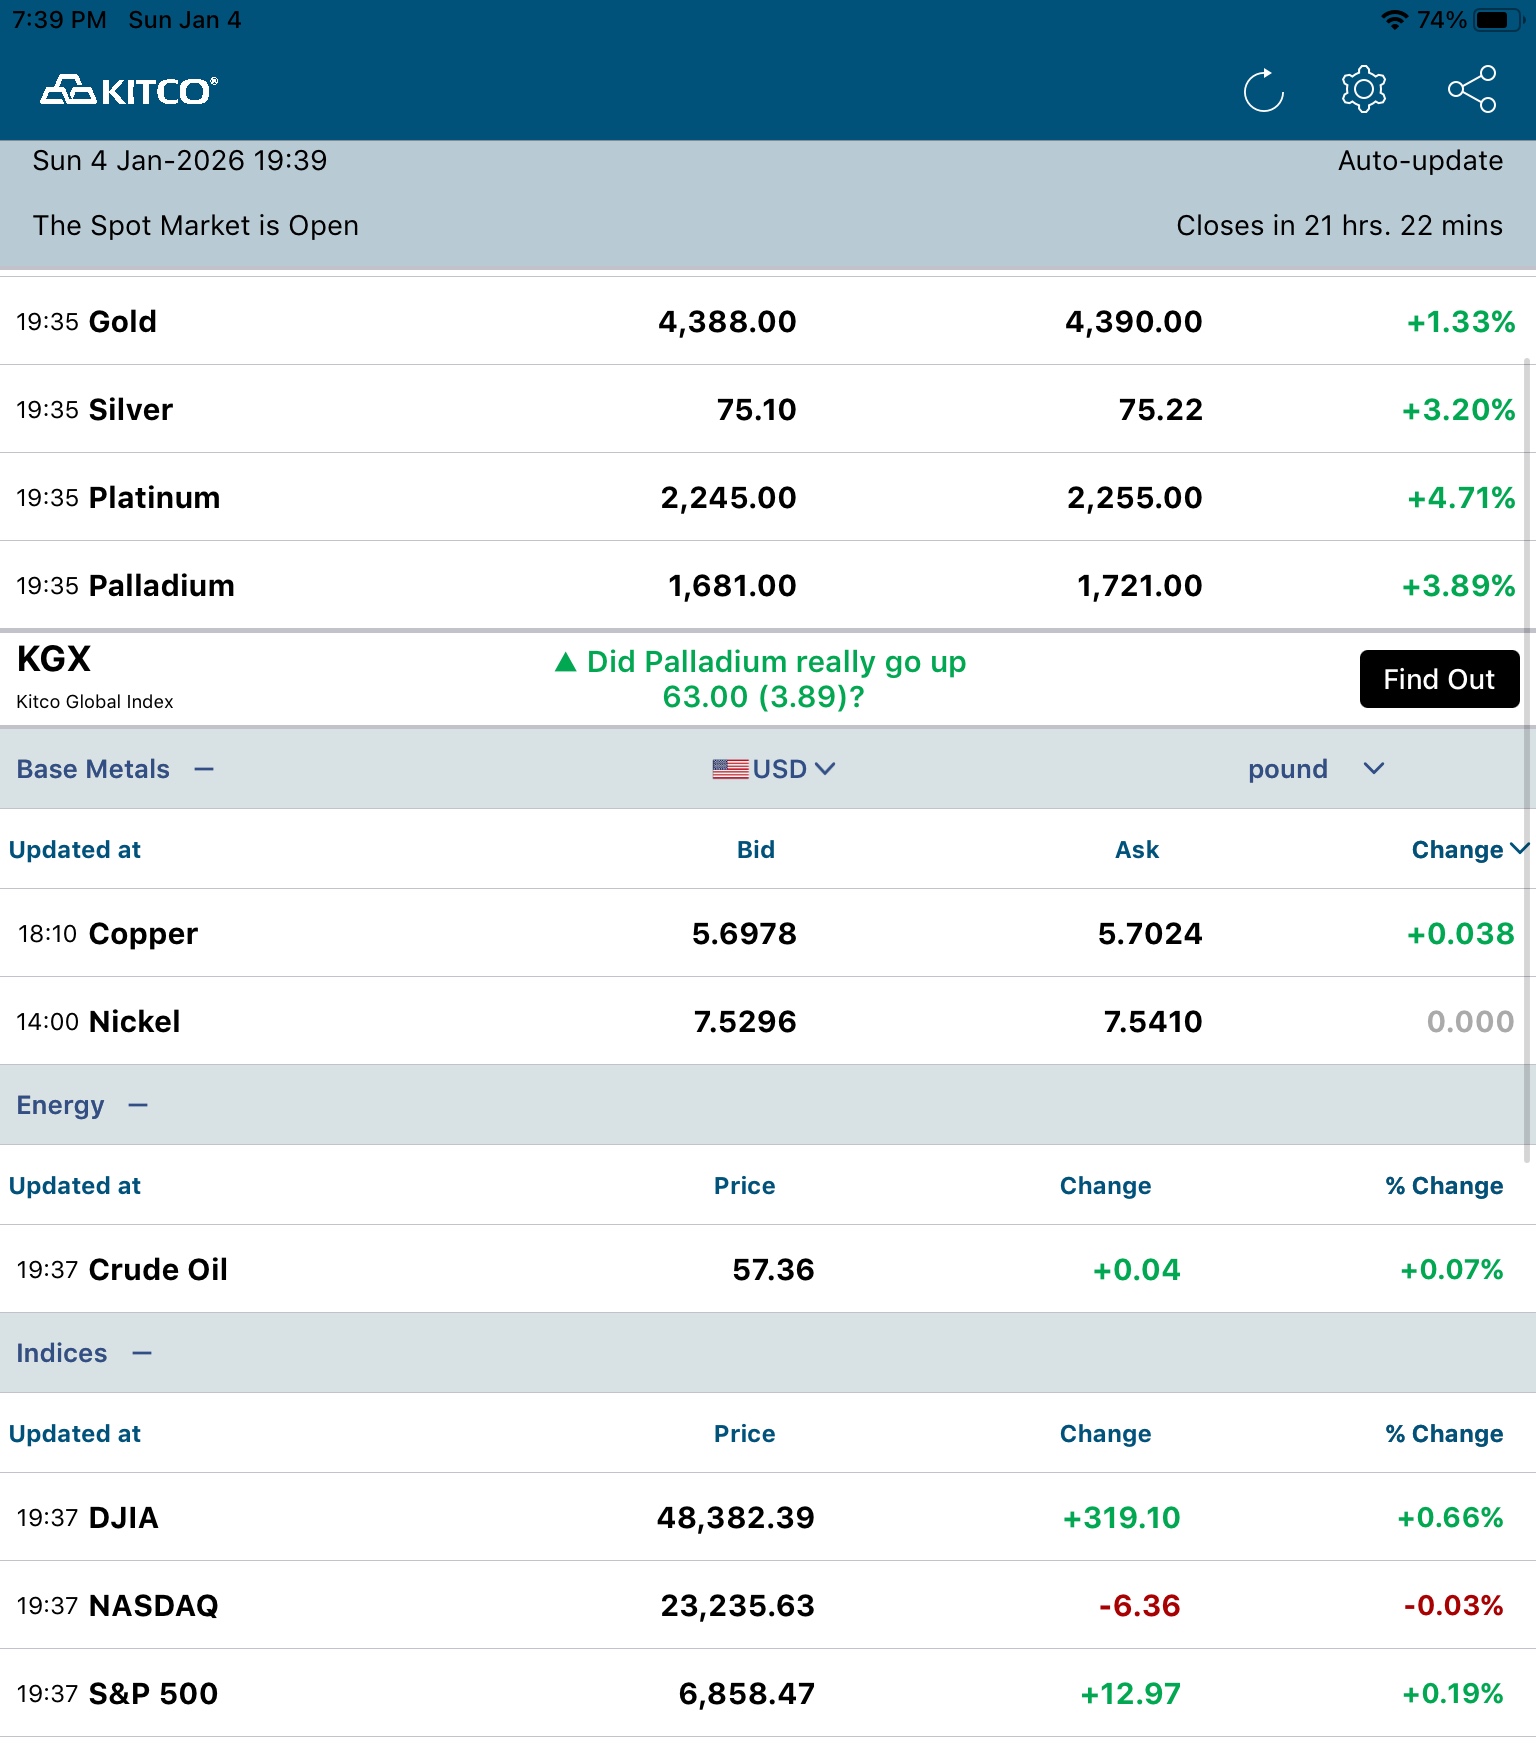Tap S&P 500 price 6,858.47
The height and width of the screenshot is (1763, 1536).
[746, 1694]
